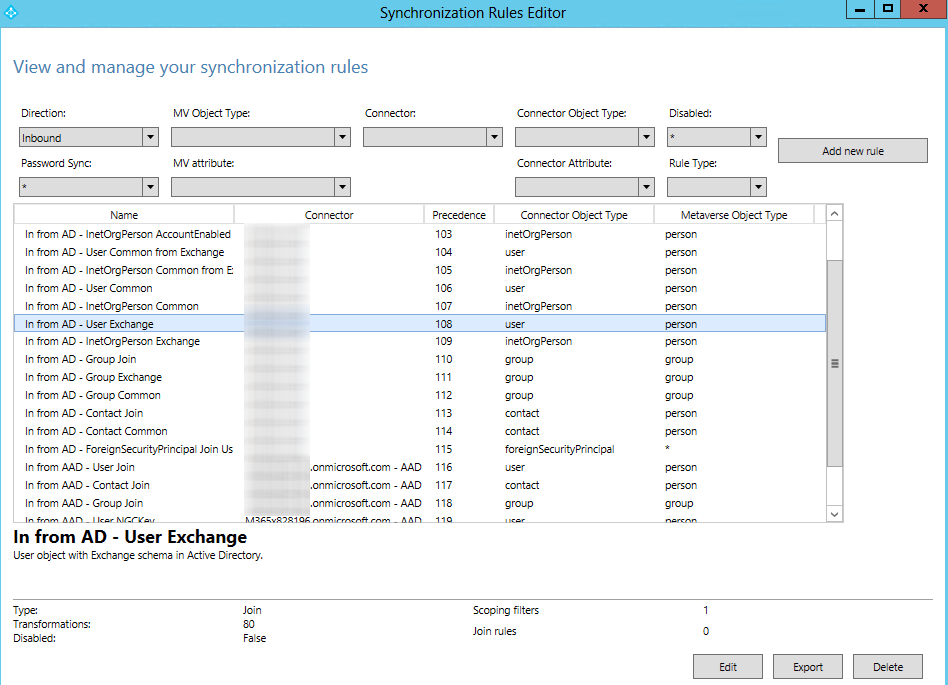
Task: Open the Password Sync dropdown
Action: coord(150,186)
